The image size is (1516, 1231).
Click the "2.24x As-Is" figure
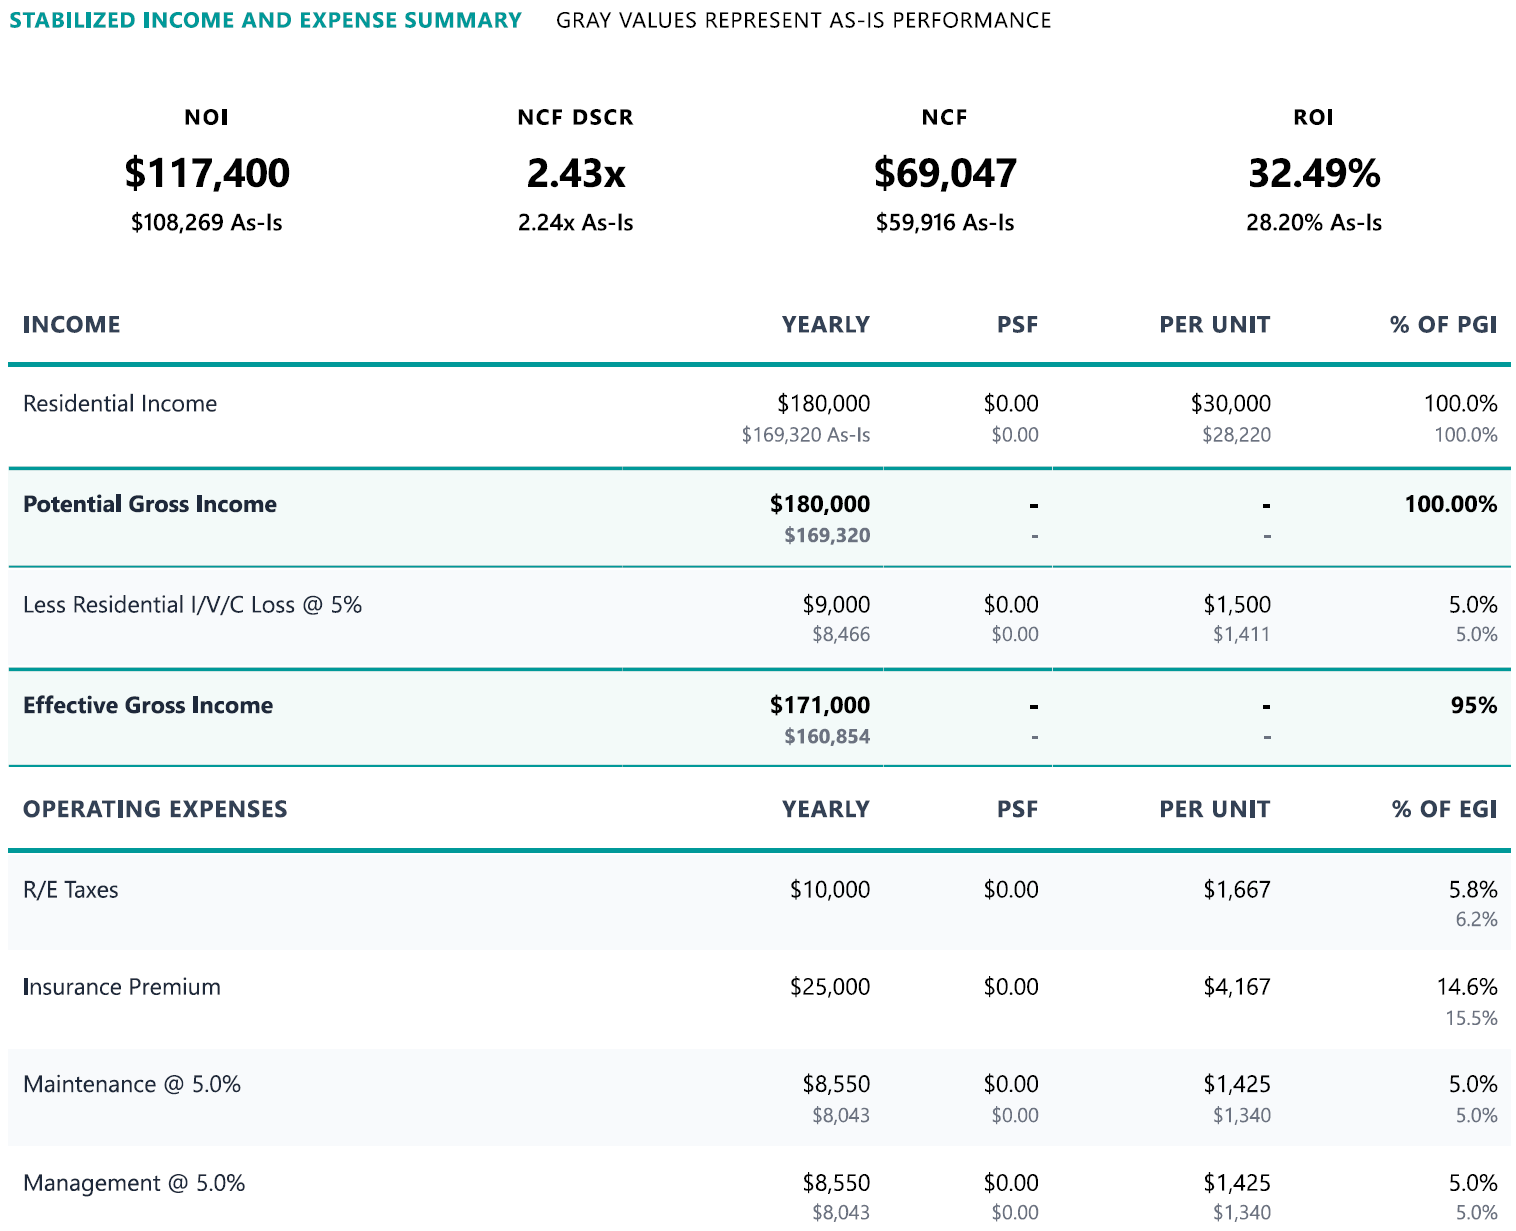click(576, 222)
